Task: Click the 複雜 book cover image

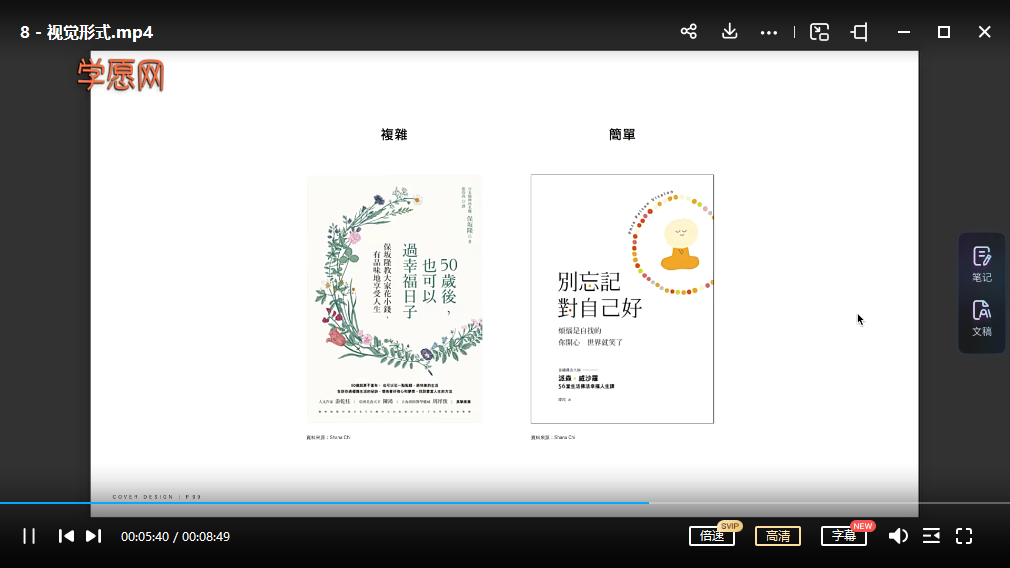Action: coord(394,299)
